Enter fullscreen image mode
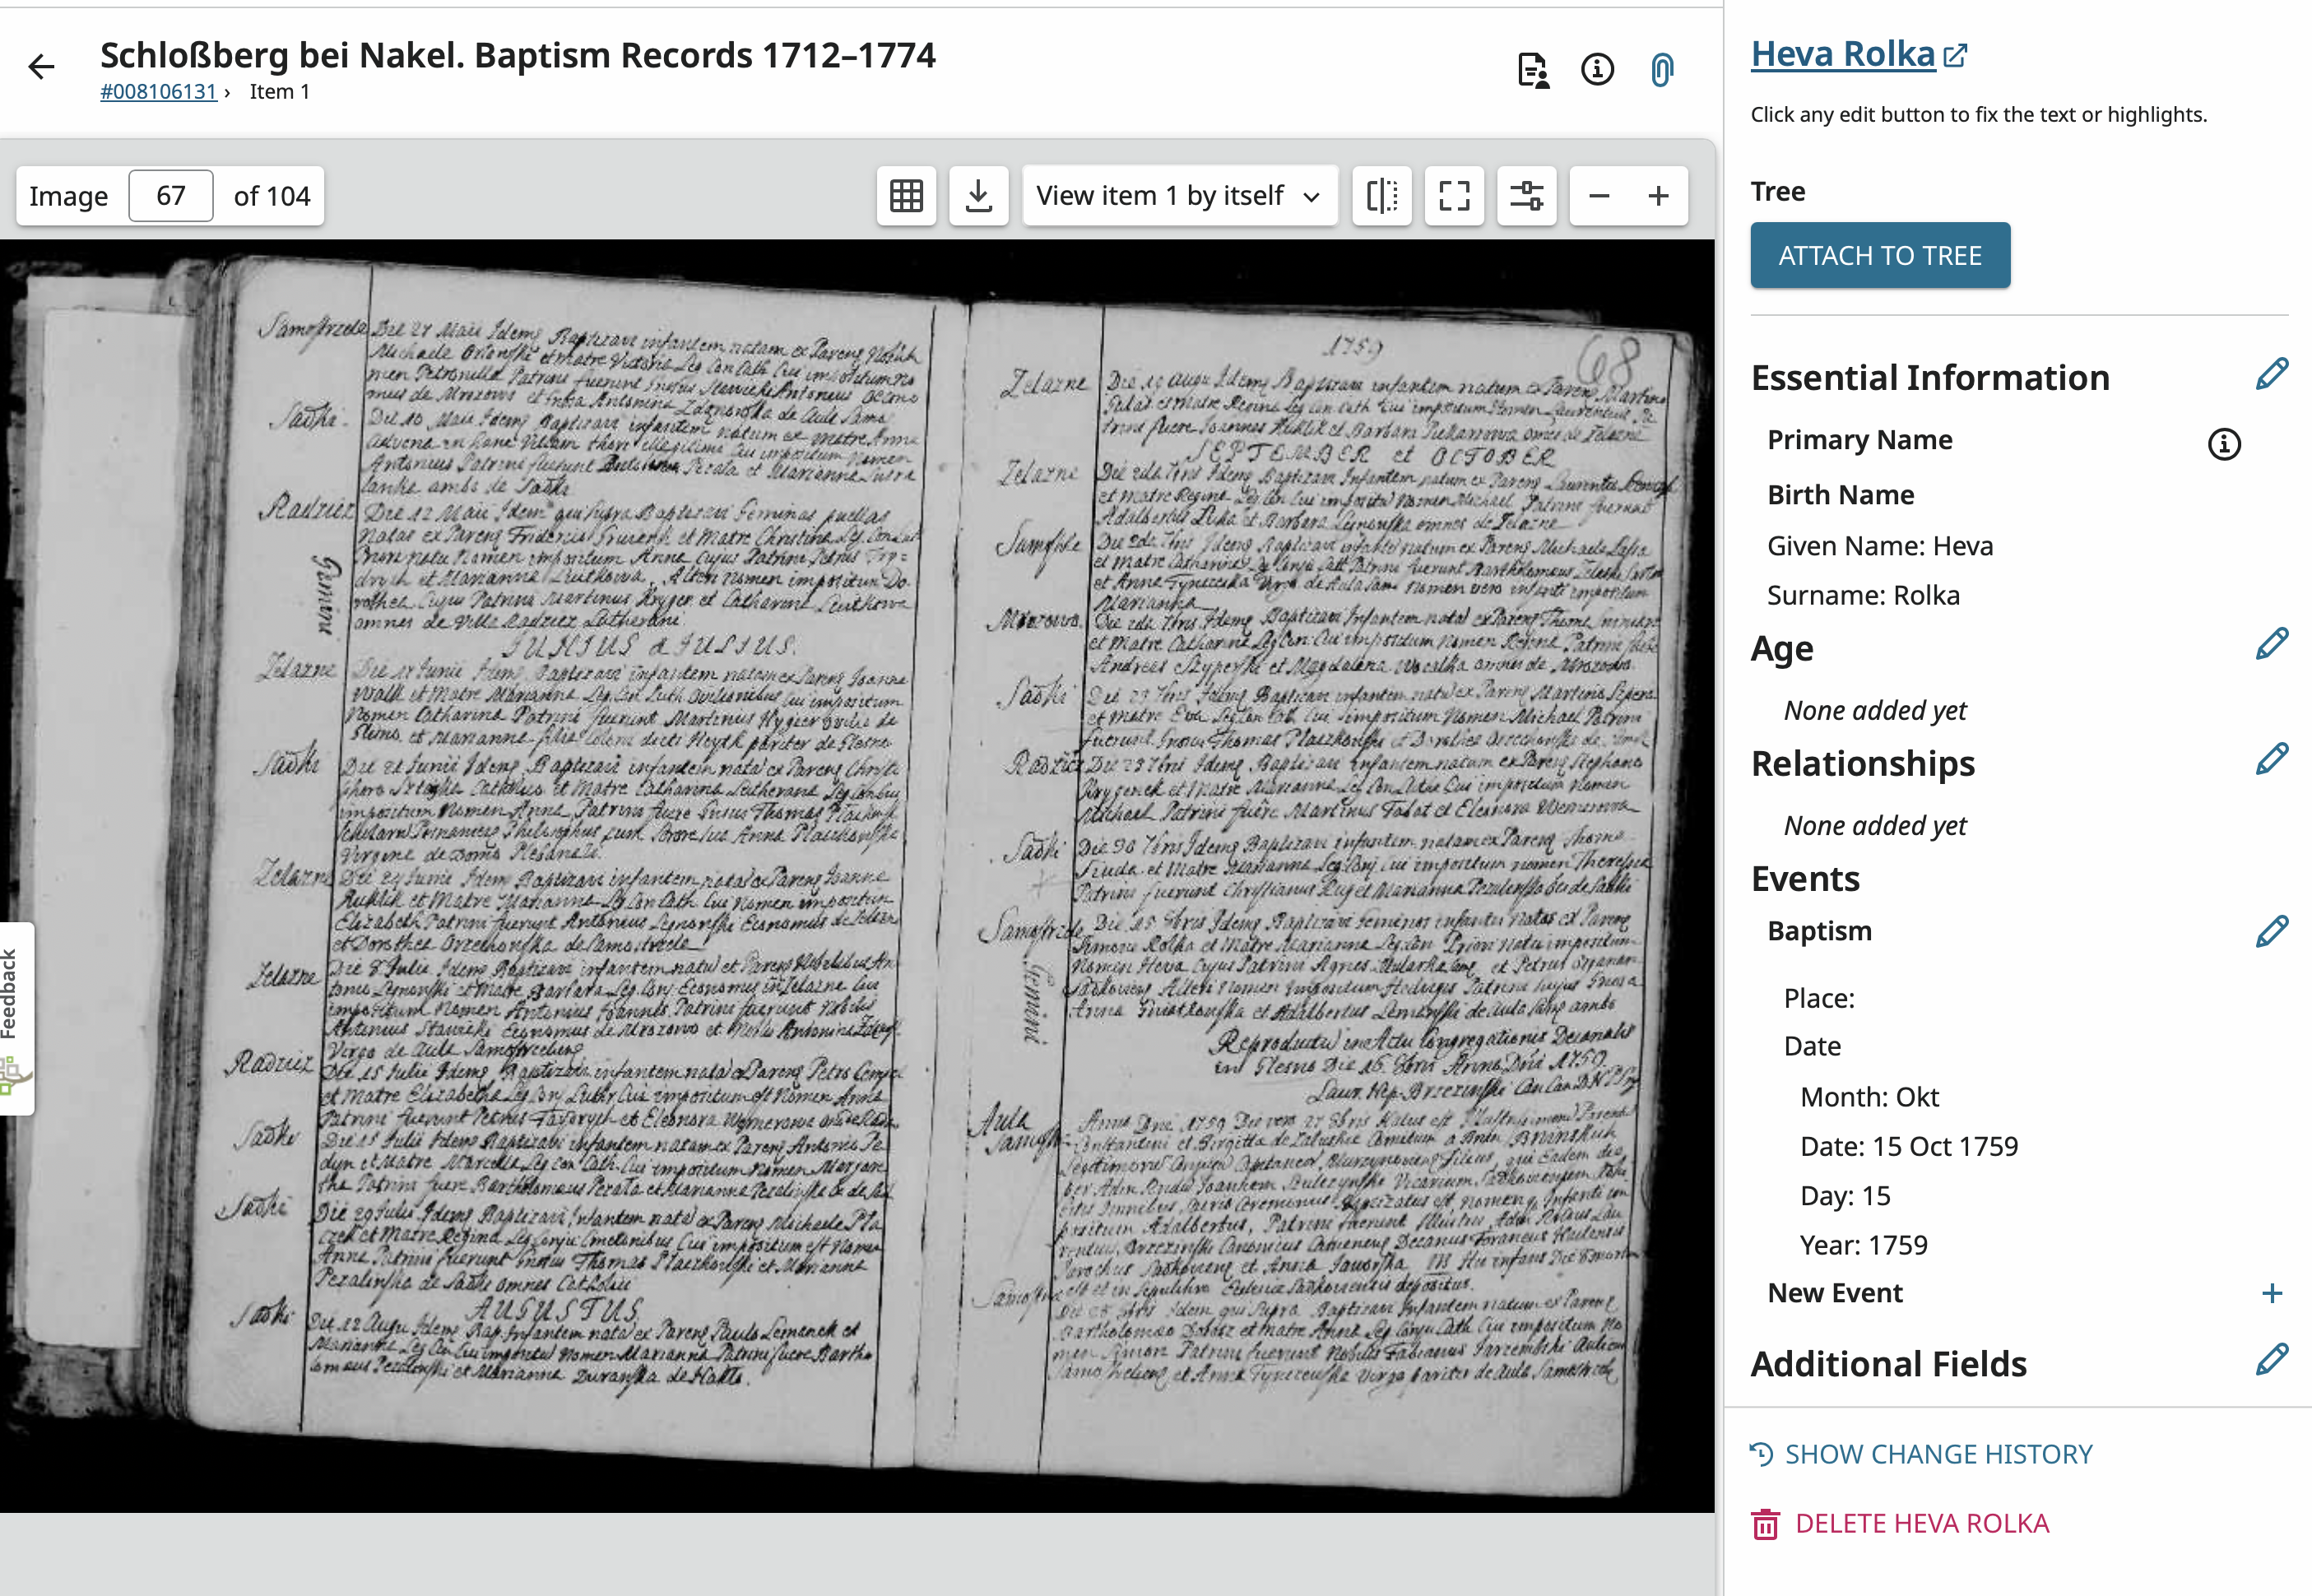2312x1596 pixels. click(1453, 196)
